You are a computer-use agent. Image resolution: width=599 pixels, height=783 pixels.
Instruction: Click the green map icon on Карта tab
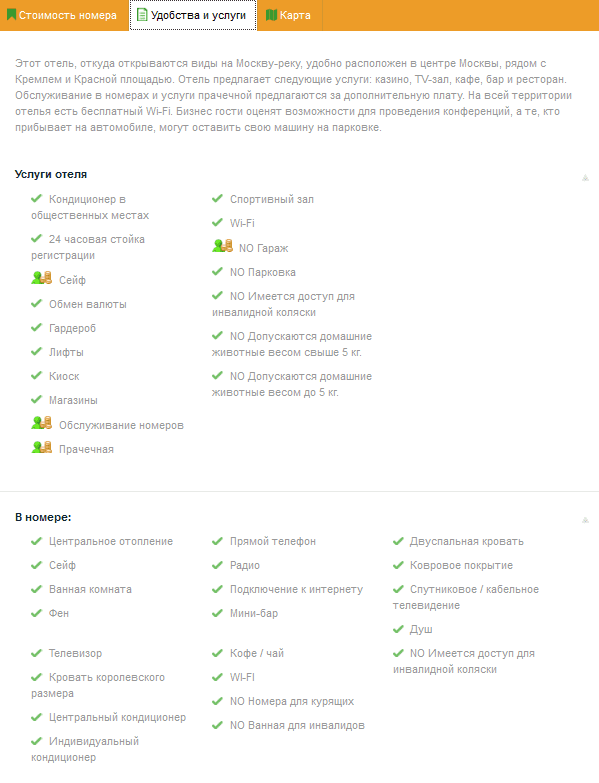[271, 15]
